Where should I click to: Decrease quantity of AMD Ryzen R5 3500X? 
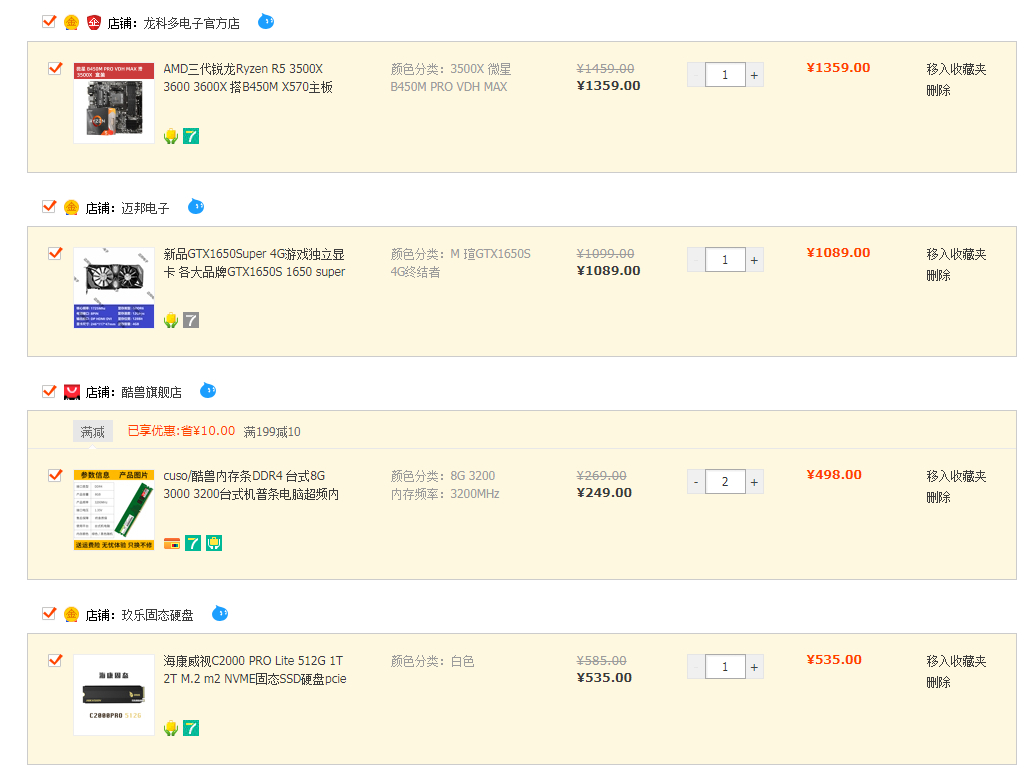696,75
